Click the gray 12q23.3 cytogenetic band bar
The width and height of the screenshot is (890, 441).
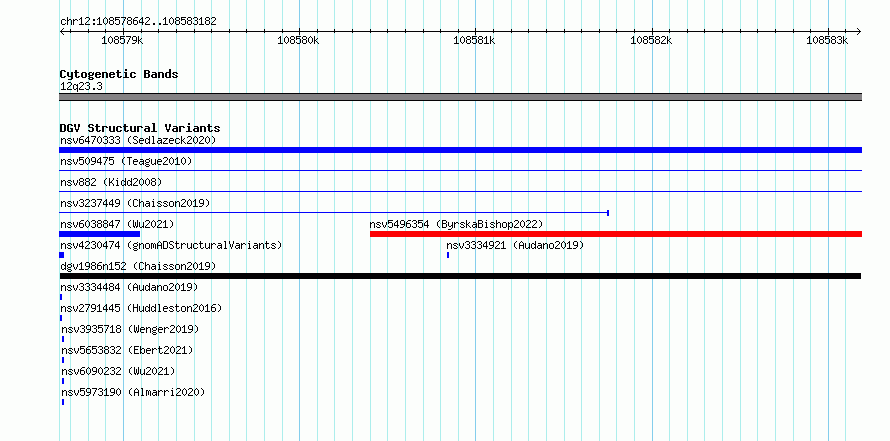[460, 97]
